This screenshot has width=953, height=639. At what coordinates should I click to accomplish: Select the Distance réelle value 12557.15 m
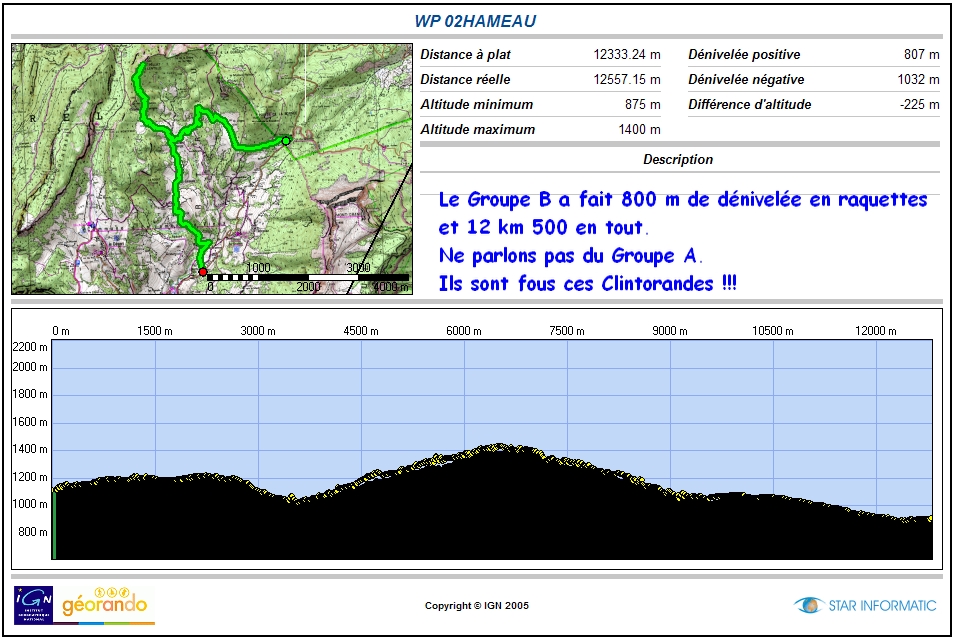[x=627, y=80]
